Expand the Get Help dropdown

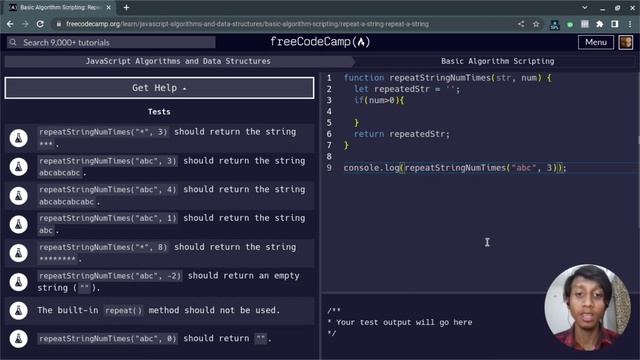point(159,88)
